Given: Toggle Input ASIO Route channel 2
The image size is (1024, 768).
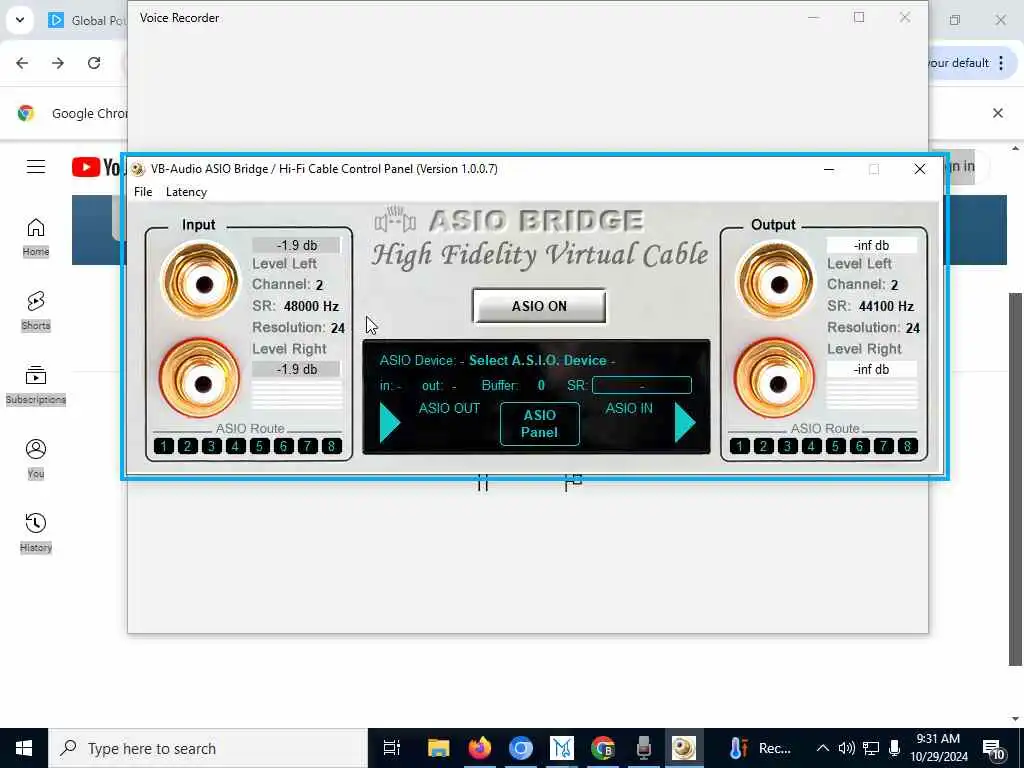Looking at the screenshot, I should 187,446.
